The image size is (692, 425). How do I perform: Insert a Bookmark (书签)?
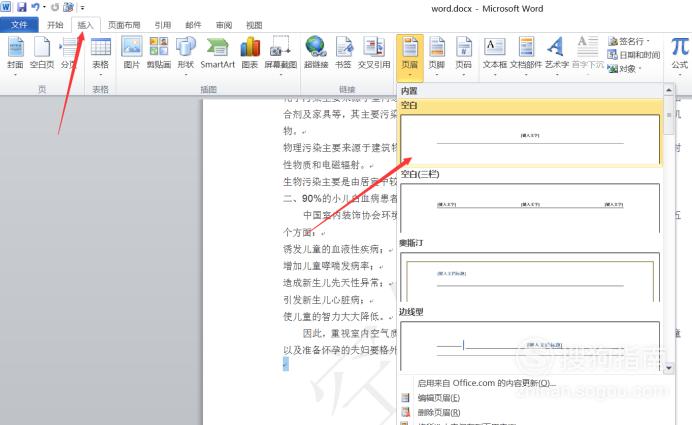tap(343, 53)
